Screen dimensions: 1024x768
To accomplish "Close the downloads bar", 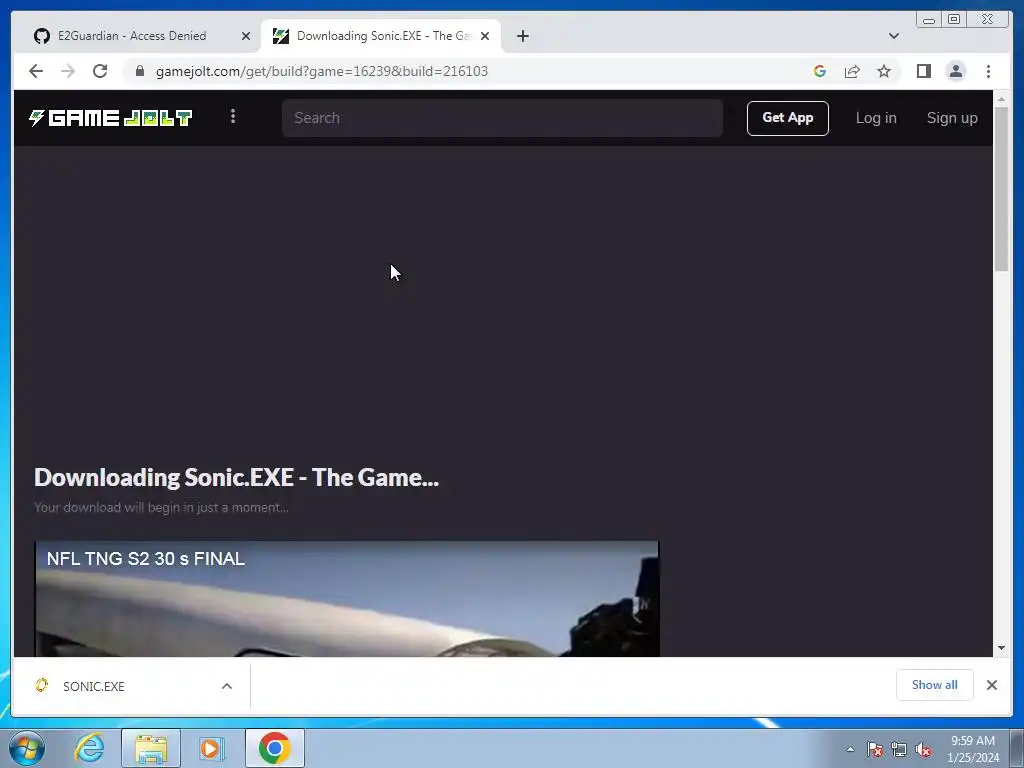I will [992, 684].
